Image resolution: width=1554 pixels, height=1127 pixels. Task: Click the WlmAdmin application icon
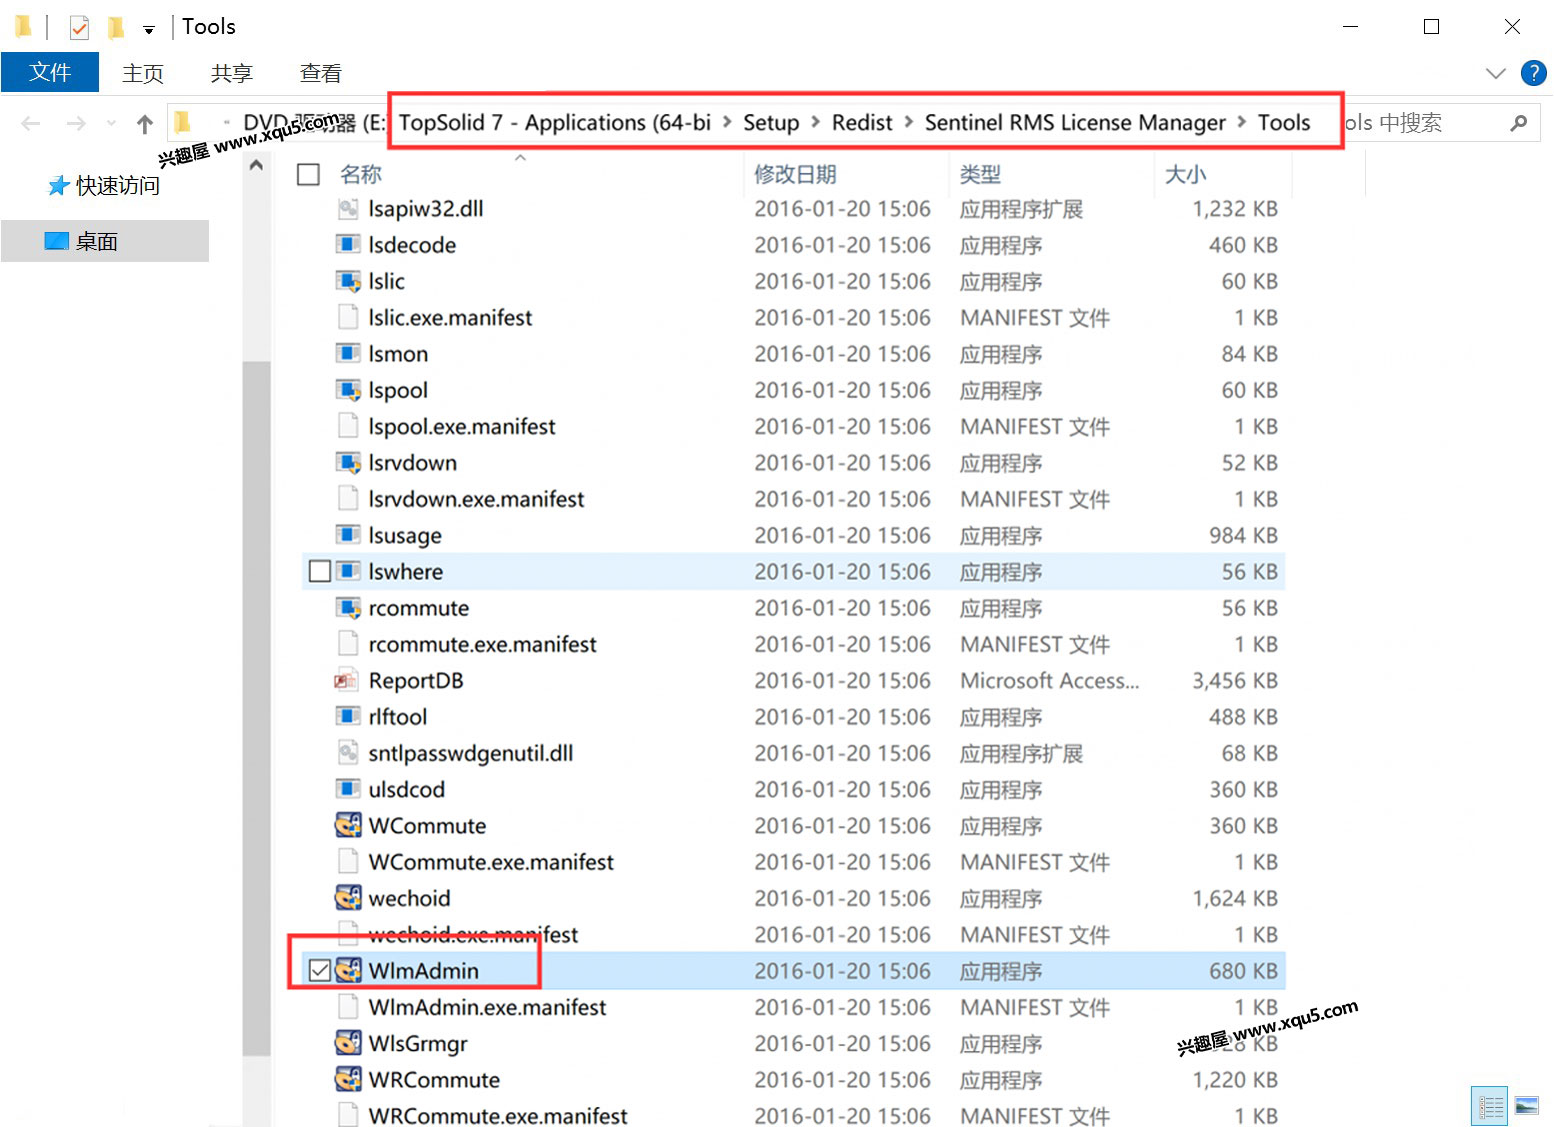pos(348,971)
